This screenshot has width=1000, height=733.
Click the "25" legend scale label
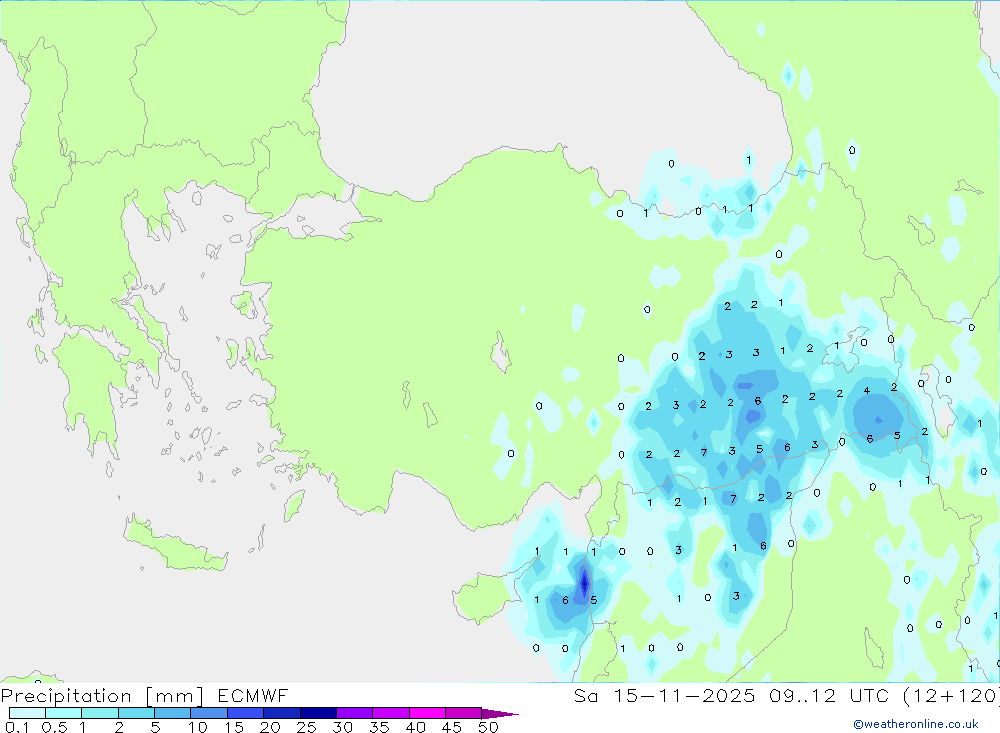coord(307,727)
